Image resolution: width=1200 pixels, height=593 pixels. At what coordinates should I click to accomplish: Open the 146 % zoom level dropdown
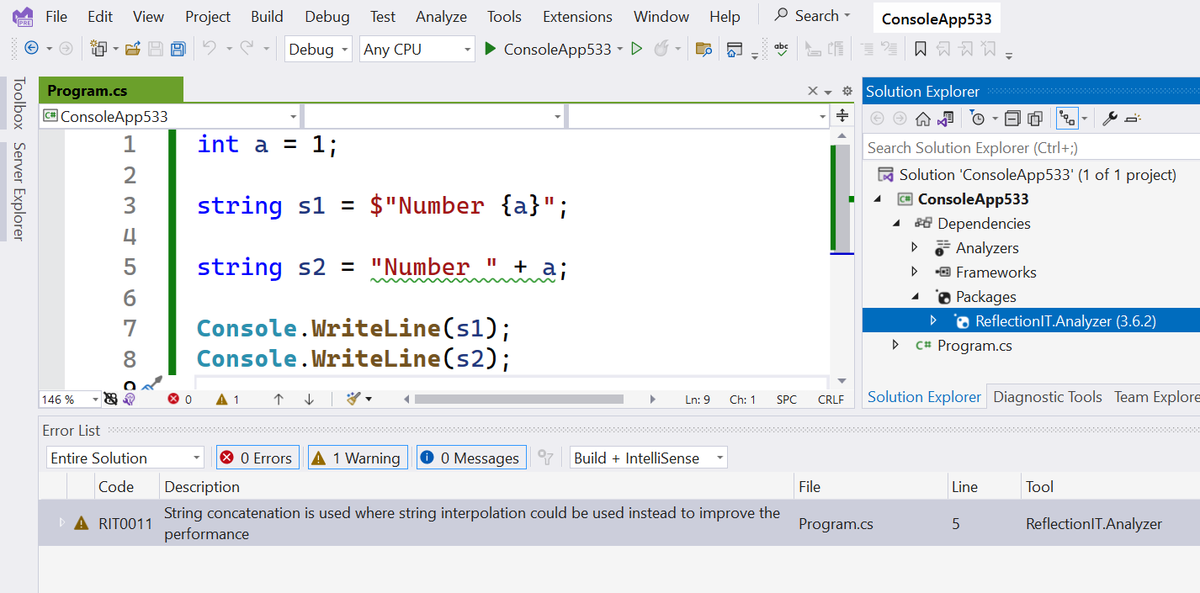pos(71,399)
